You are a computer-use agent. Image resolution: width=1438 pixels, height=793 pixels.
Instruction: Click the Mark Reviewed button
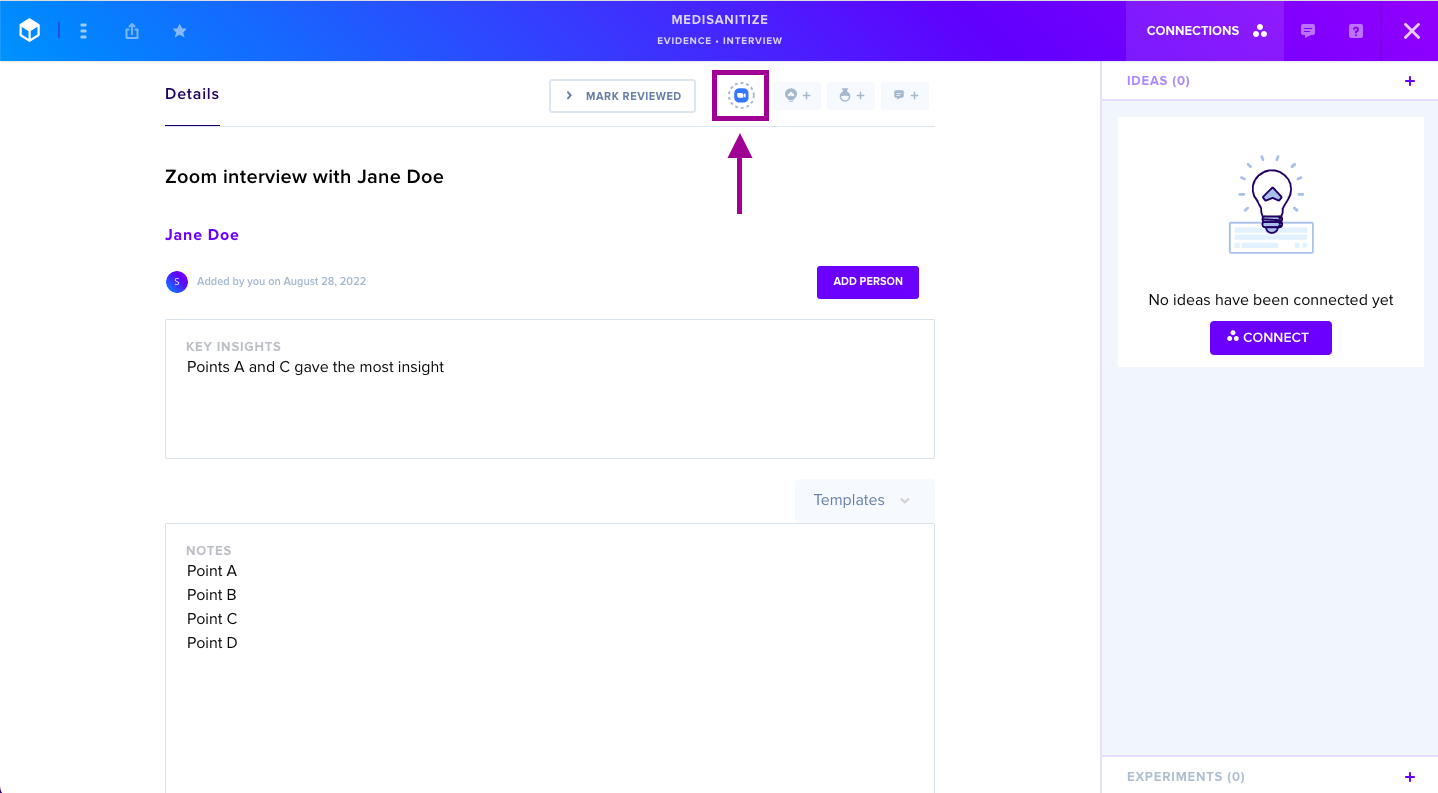pyautogui.click(x=622, y=96)
